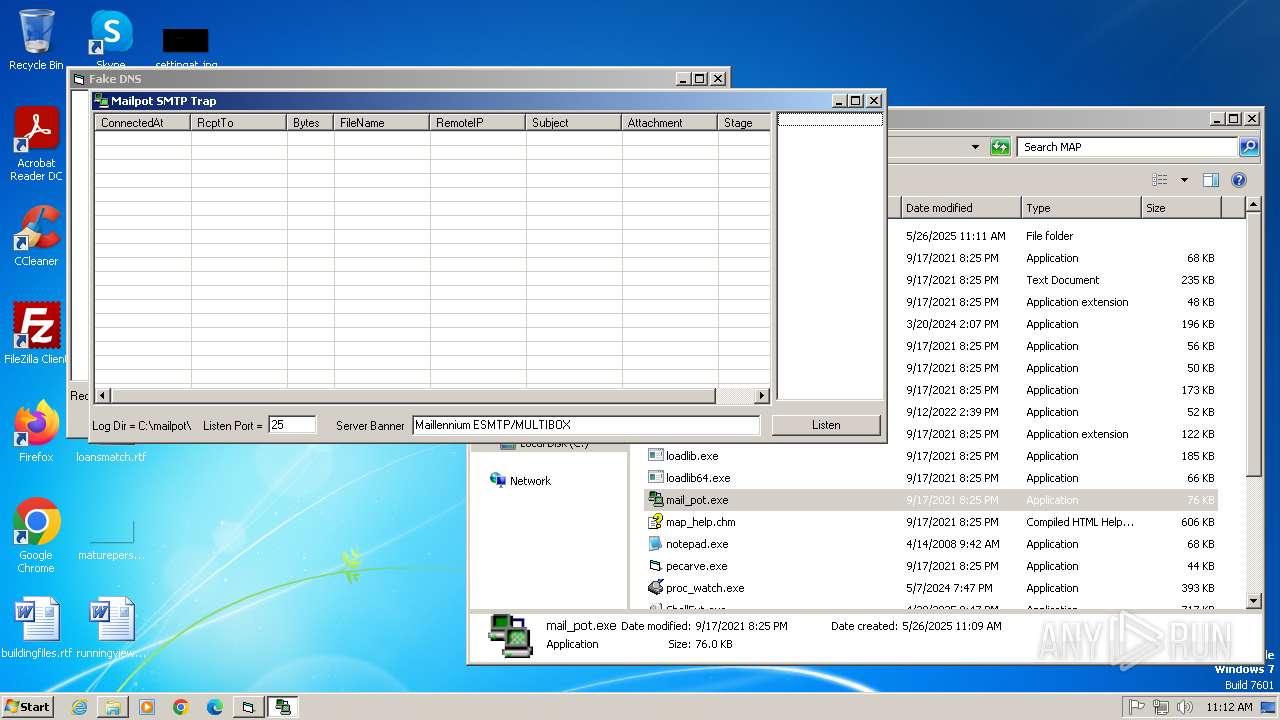
Task: Open the Recycle Bin desktop icon
Action: tap(36, 40)
